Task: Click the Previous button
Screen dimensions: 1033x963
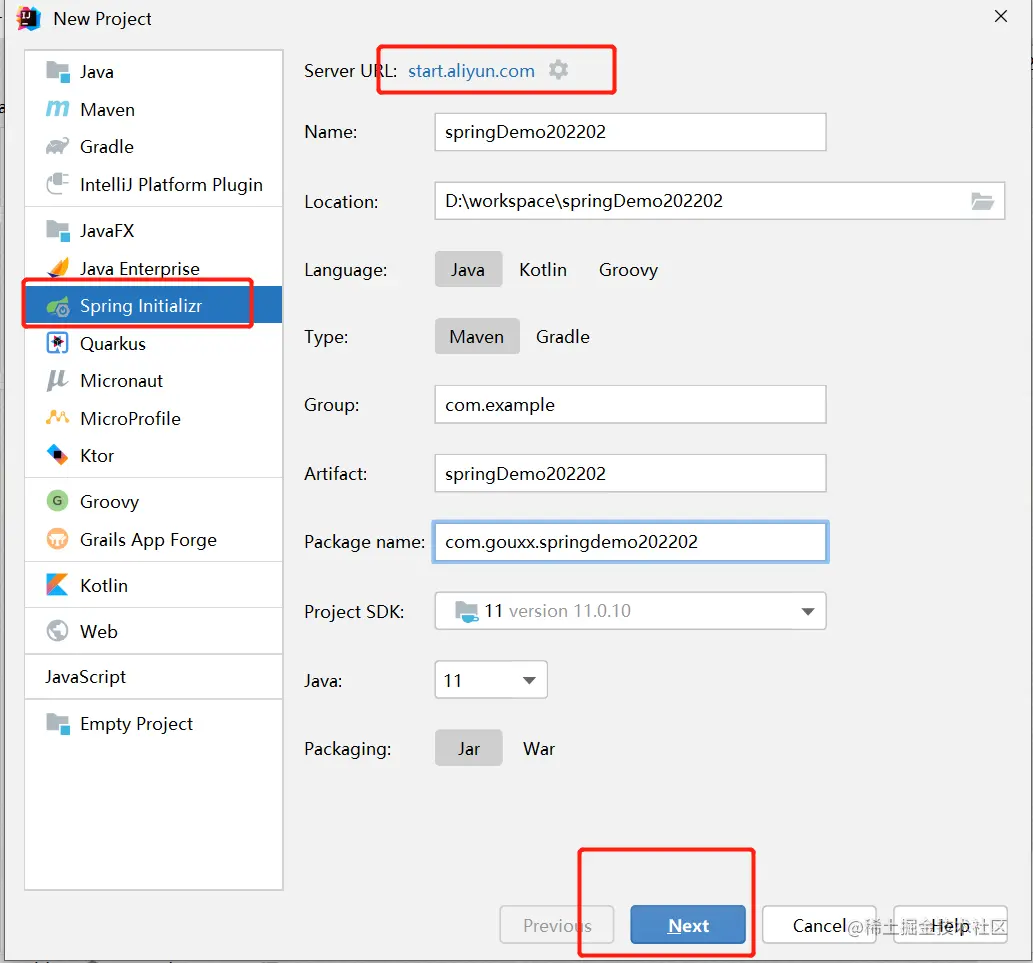Action: tap(557, 925)
